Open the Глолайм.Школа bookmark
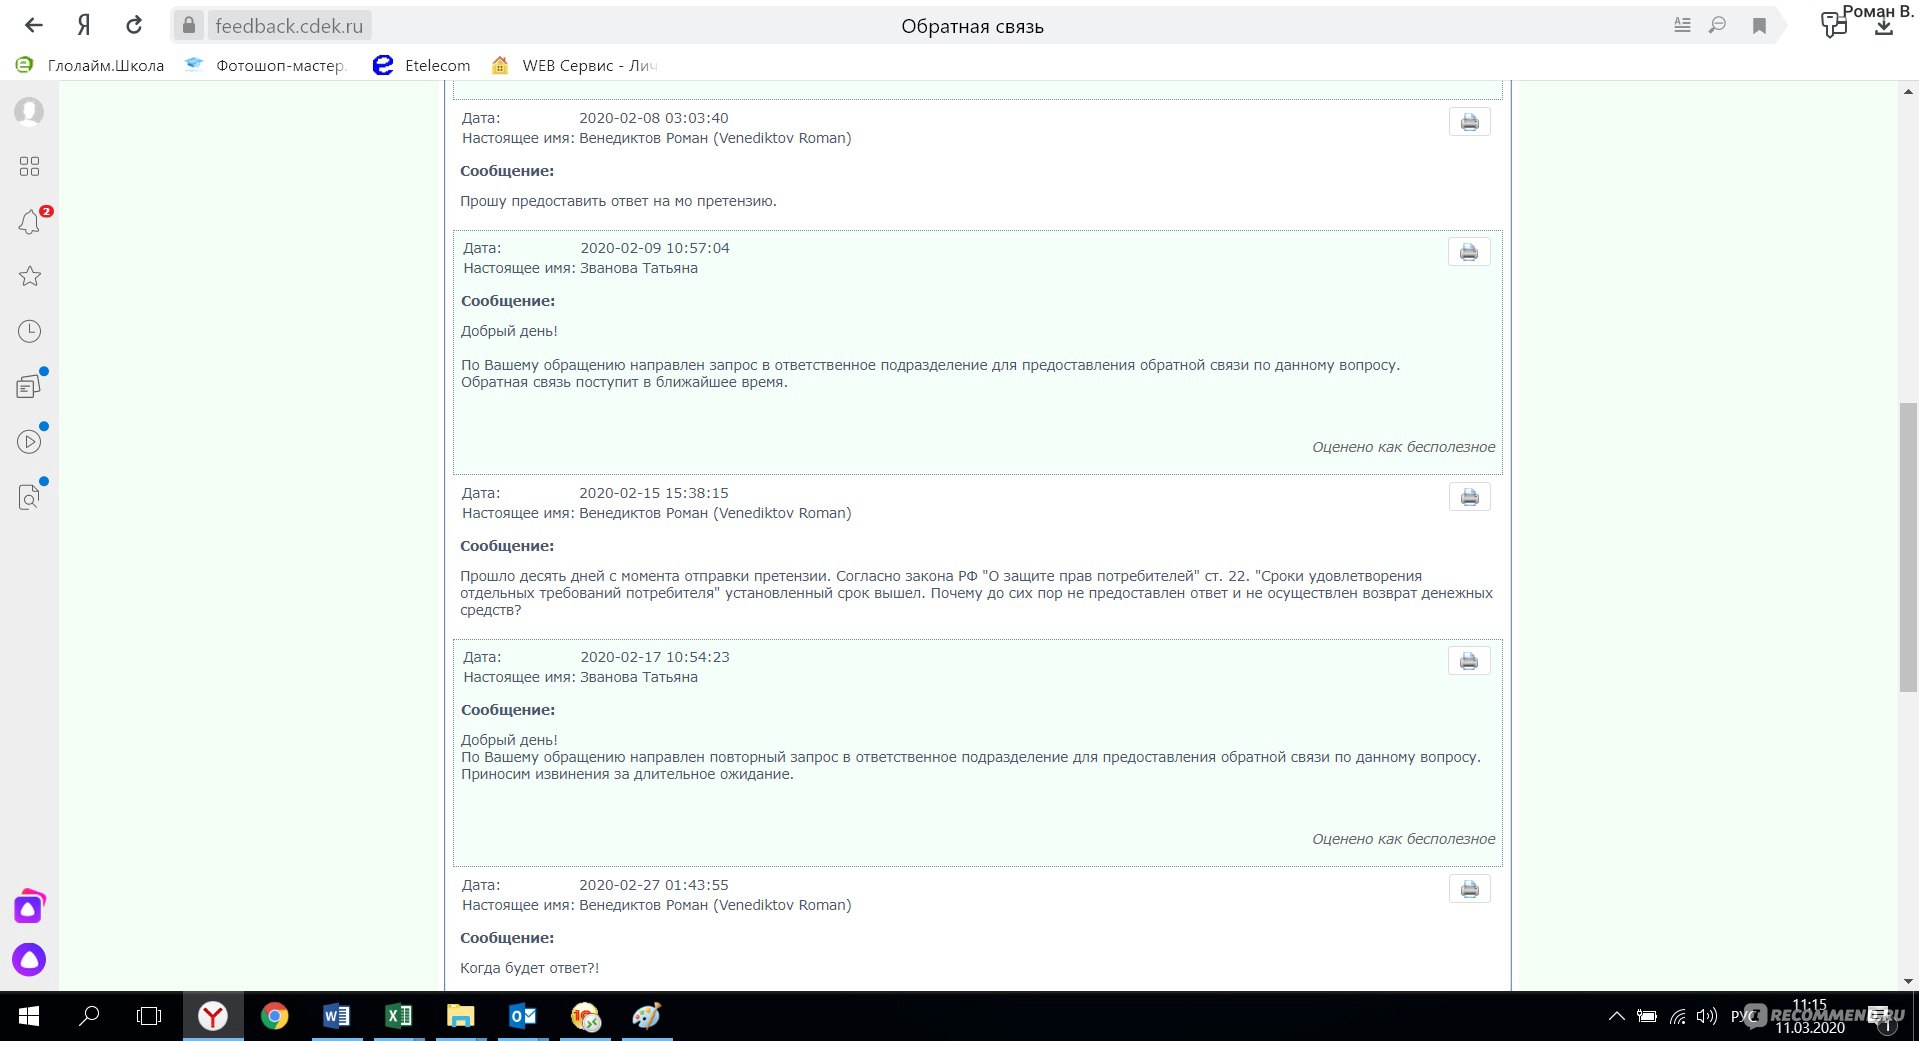This screenshot has height=1041, width=1919. [90, 65]
